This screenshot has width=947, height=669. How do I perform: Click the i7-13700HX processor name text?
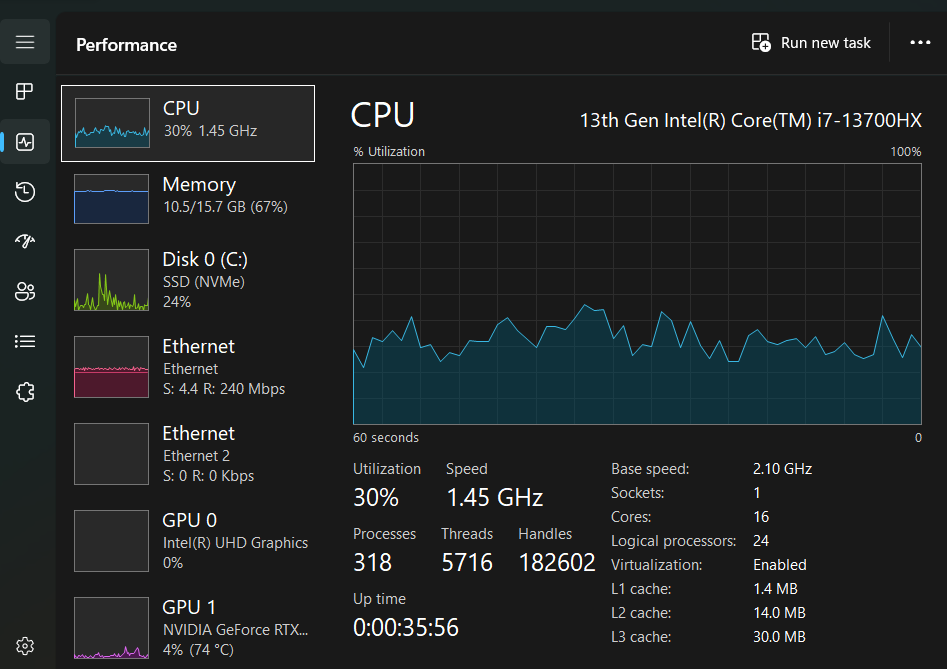pos(750,121)
